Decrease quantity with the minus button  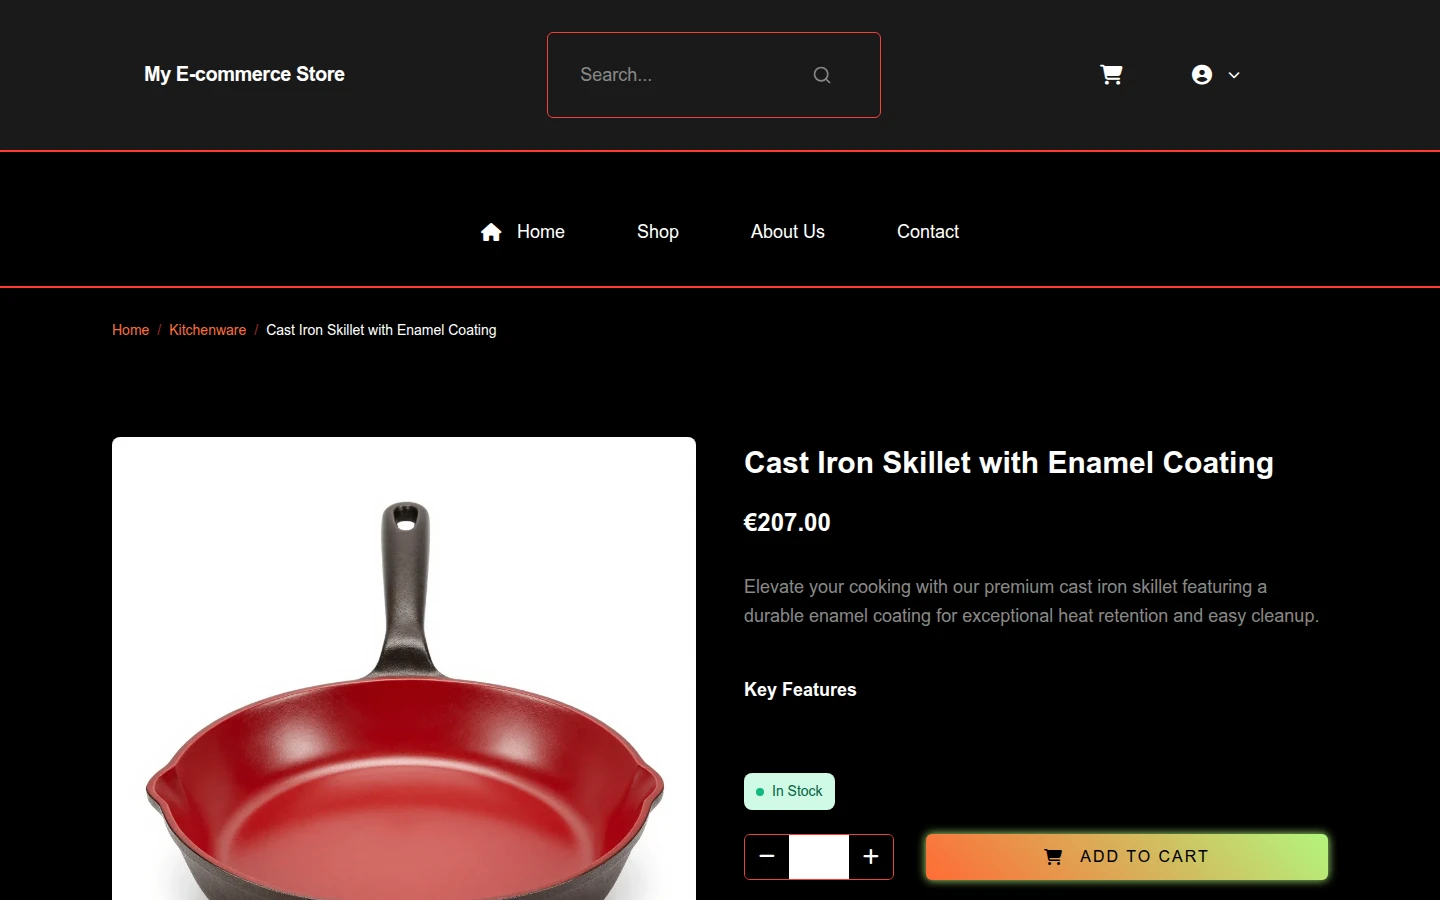767,857
